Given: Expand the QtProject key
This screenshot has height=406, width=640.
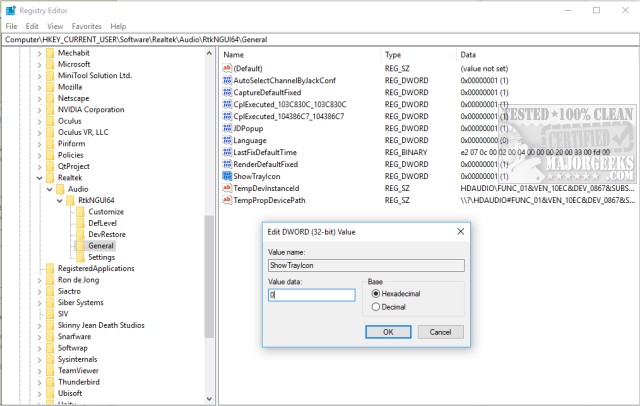Looking at the screenshot, I should (39, 167).
